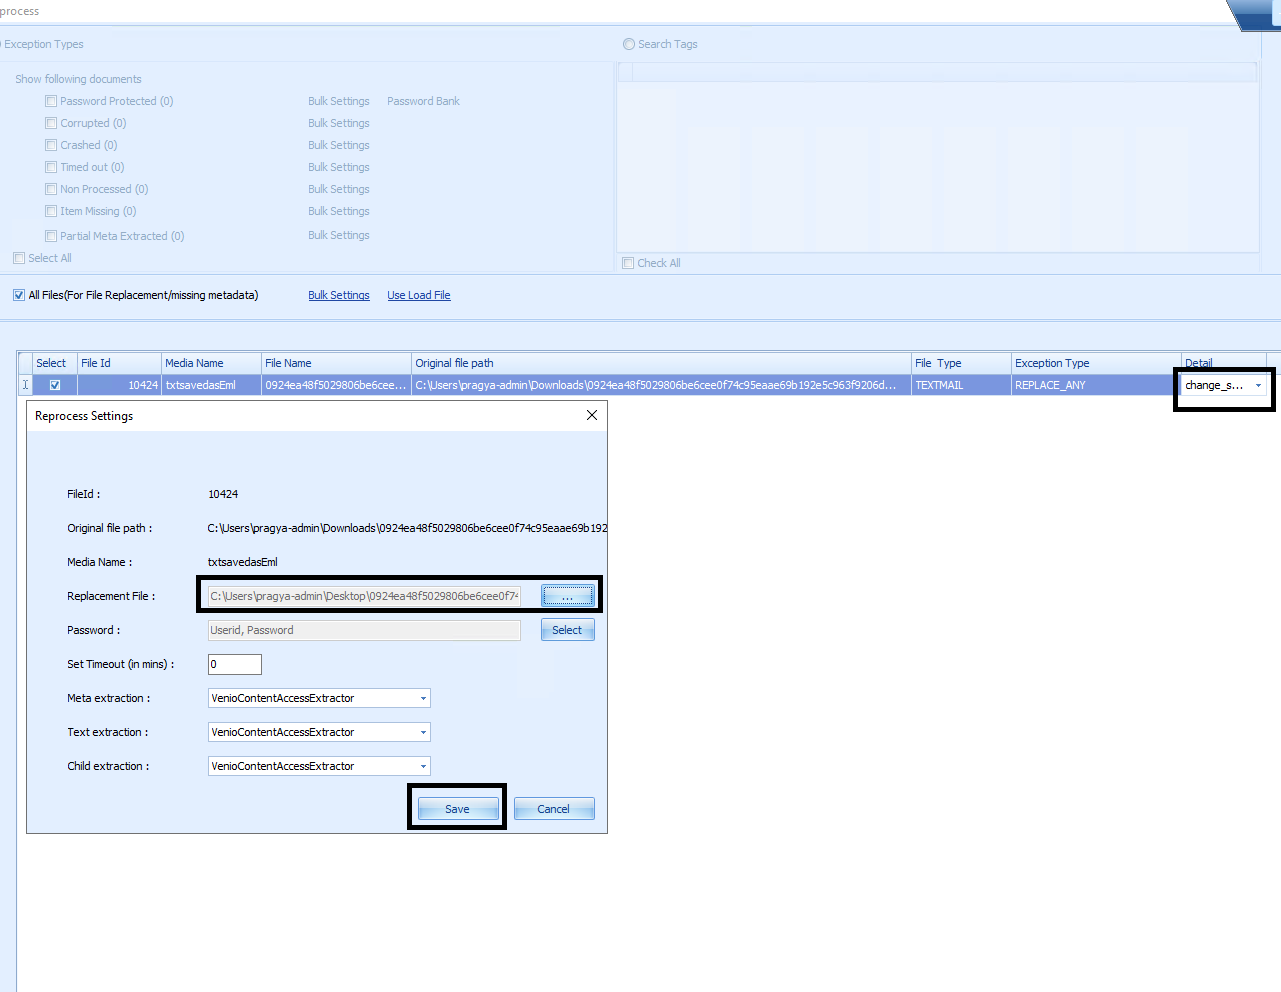The image size is (1281, 992).
Task: Expand the change_s... Detail dropdown
Action: pyautogui.click(x=1258, y=385)
